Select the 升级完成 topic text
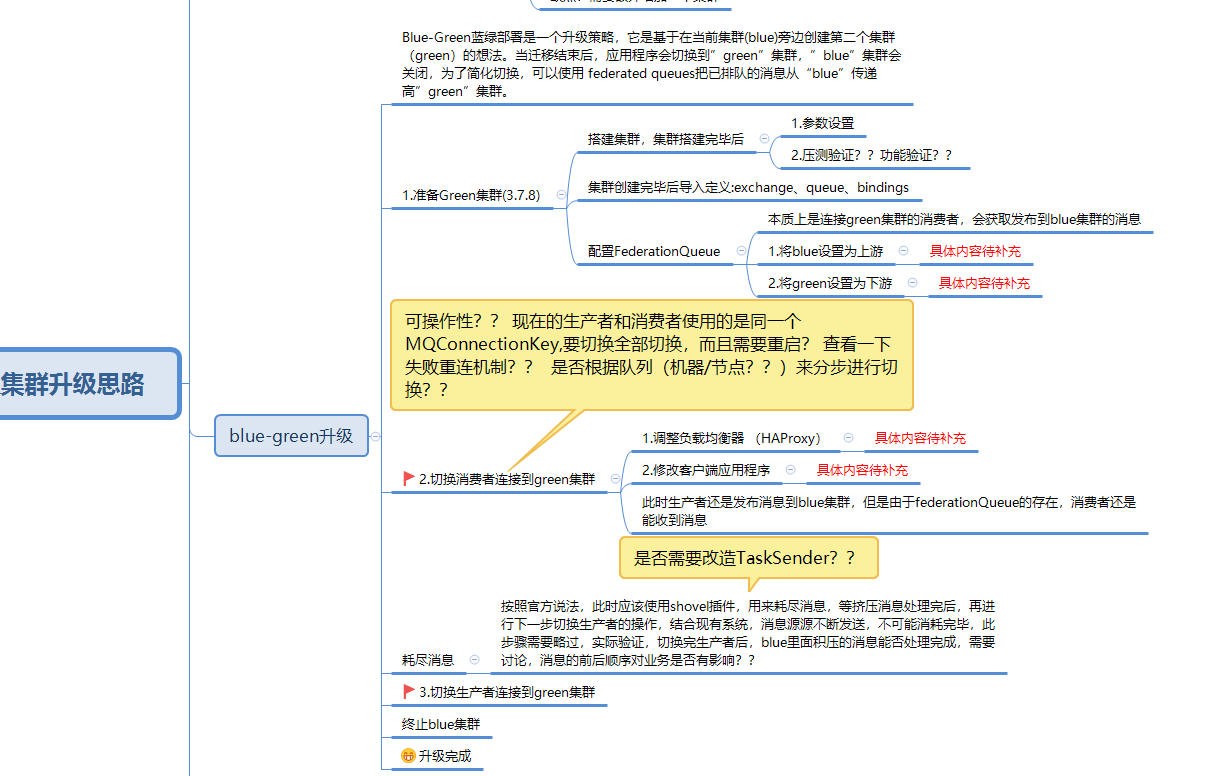Viewport: 1218px width, 776px height. point(445,755)
